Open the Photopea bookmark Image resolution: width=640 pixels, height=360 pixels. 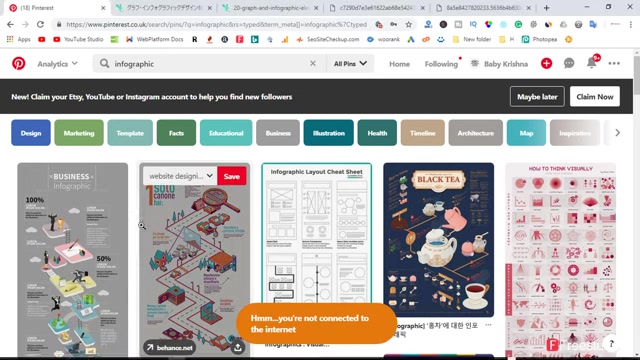point(539,39)
